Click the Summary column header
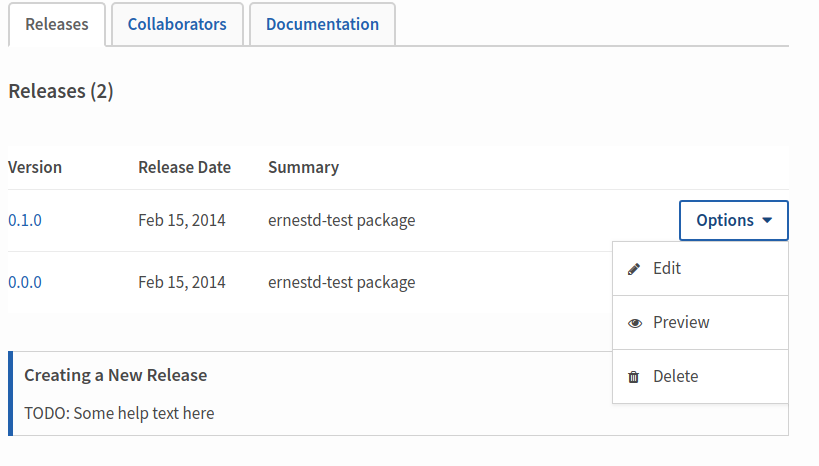 pos(303,168)
